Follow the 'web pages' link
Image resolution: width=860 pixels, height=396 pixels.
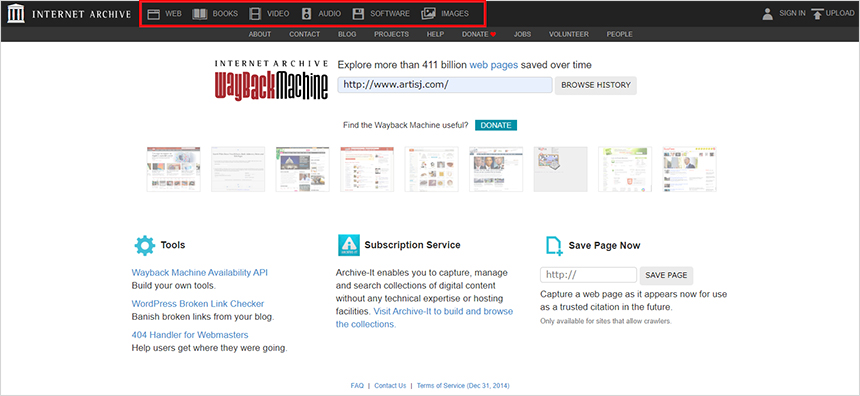pos(494,65)
